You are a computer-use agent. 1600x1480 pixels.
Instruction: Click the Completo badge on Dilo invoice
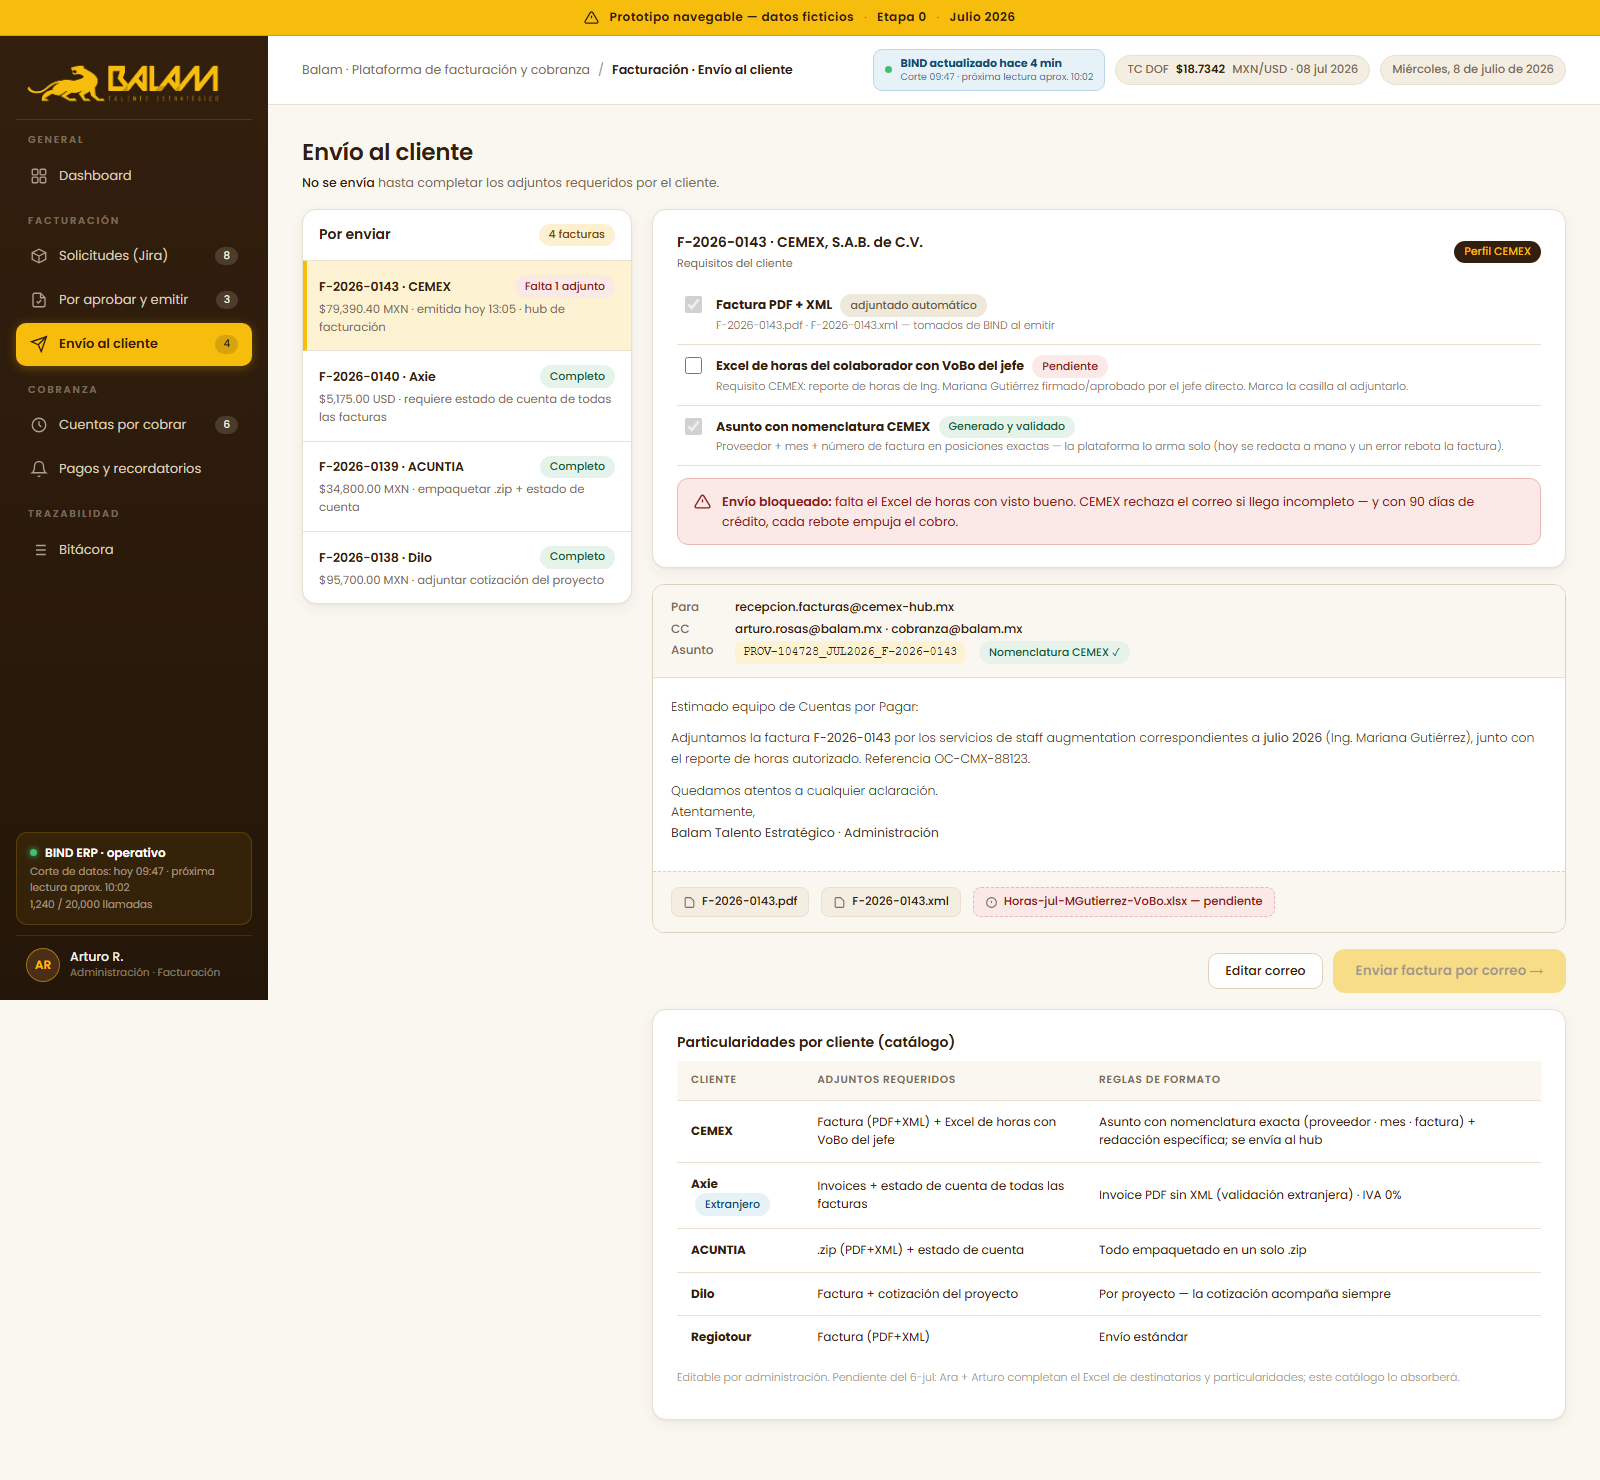(577, 557)
